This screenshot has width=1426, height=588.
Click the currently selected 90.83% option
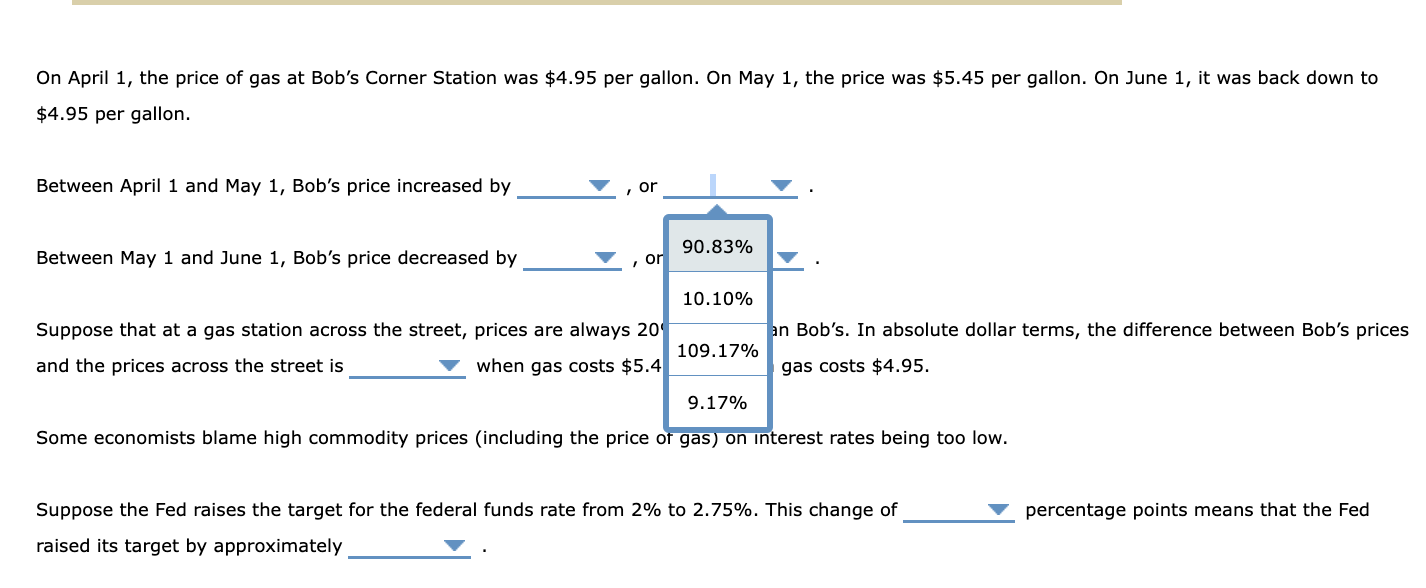point(715,246)
